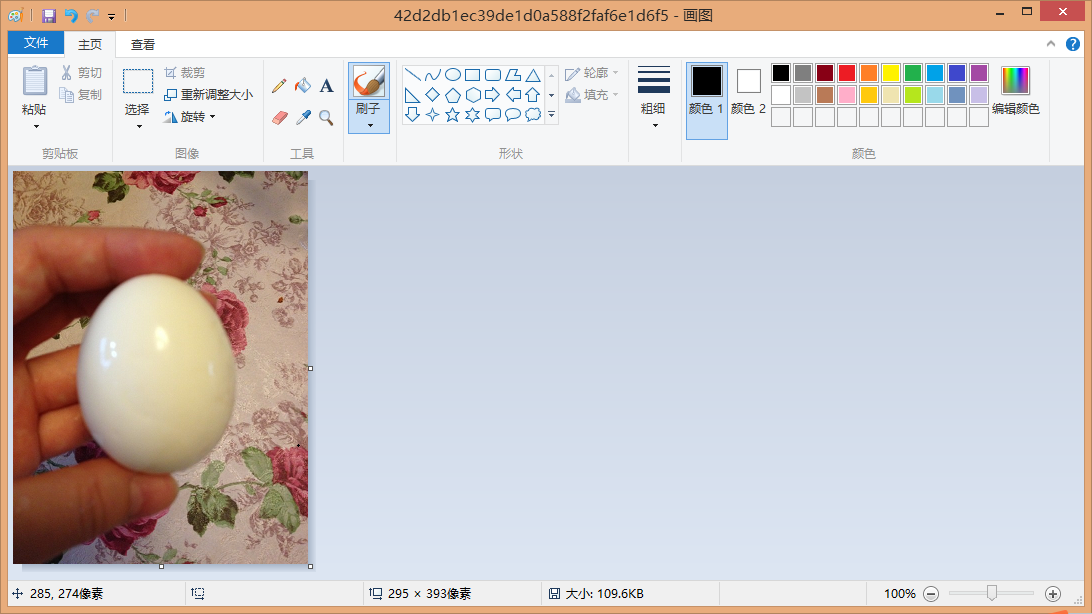1092x614 pixels.
Task: Switch to the Home (主页) tab
Action: 90,45
